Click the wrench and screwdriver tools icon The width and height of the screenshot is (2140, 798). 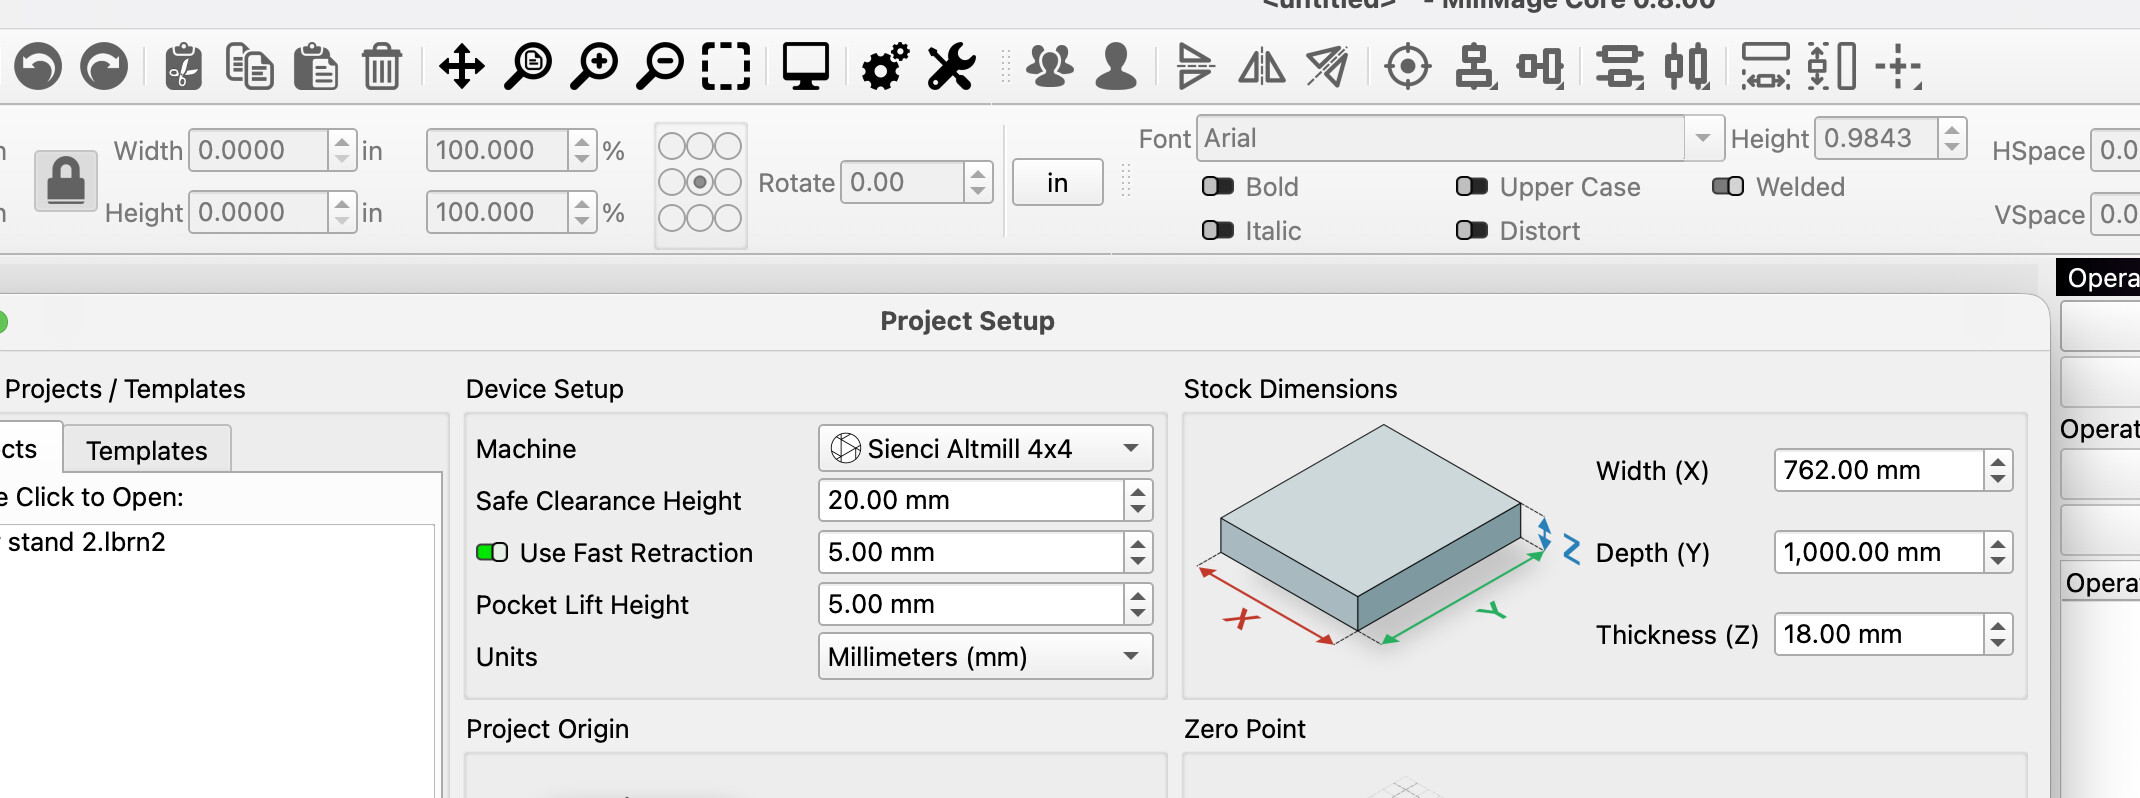951,68
